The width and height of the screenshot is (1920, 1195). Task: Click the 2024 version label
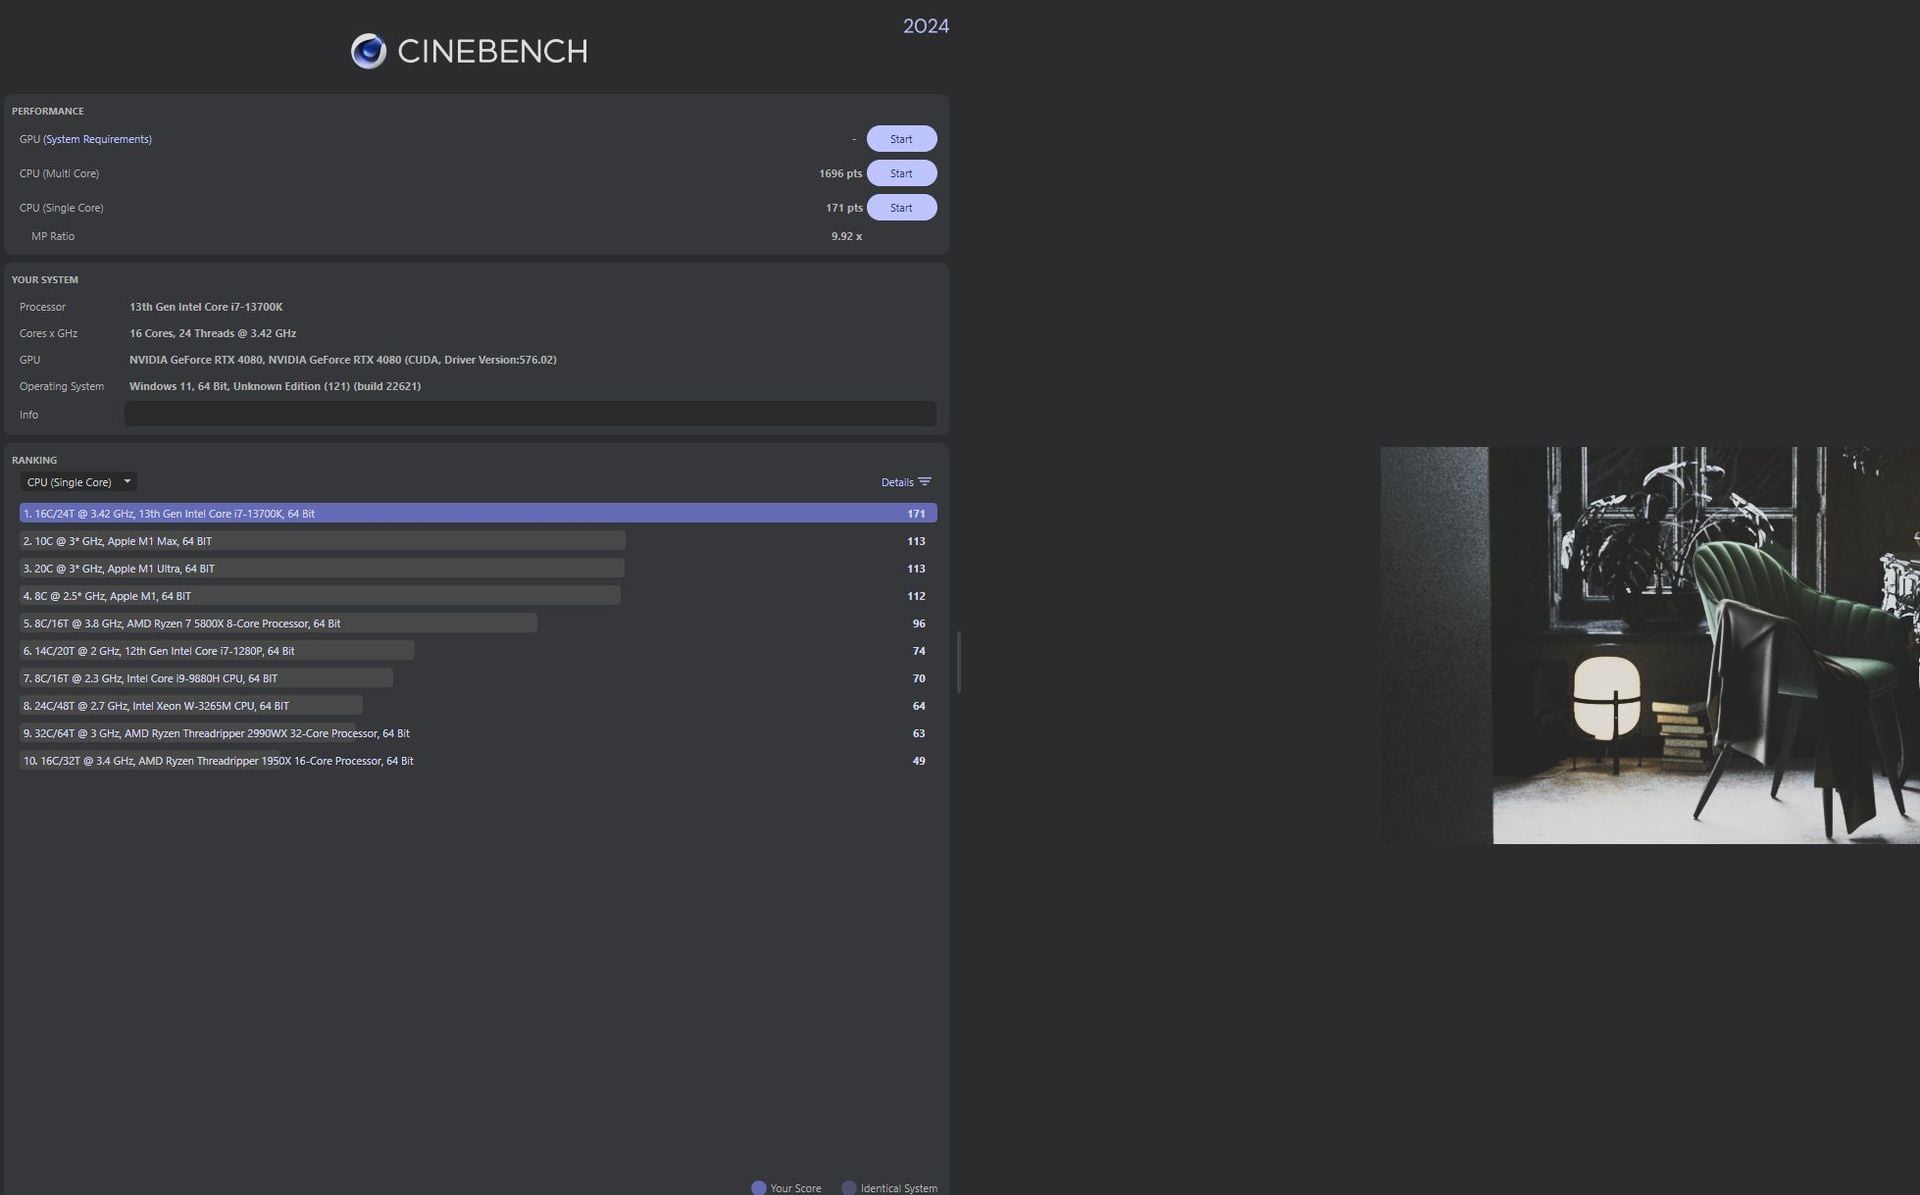pos(926,26)
